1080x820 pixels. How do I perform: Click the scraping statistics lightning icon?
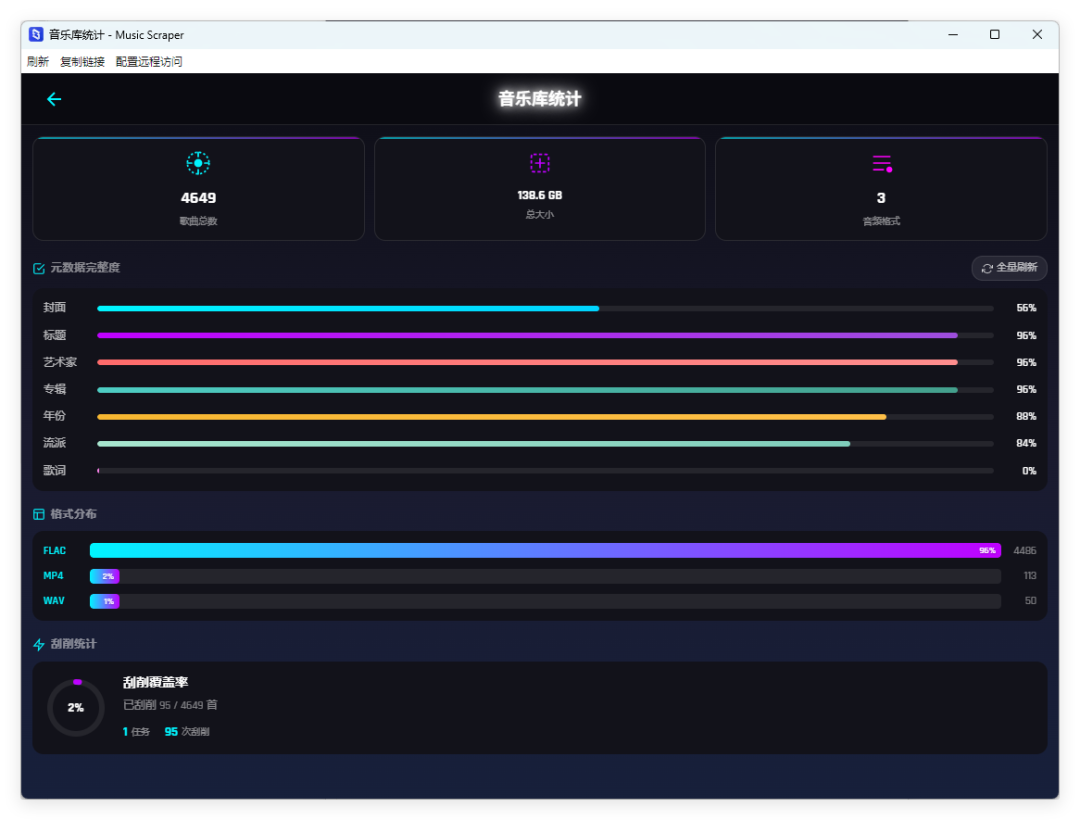(x=39, y=644)
